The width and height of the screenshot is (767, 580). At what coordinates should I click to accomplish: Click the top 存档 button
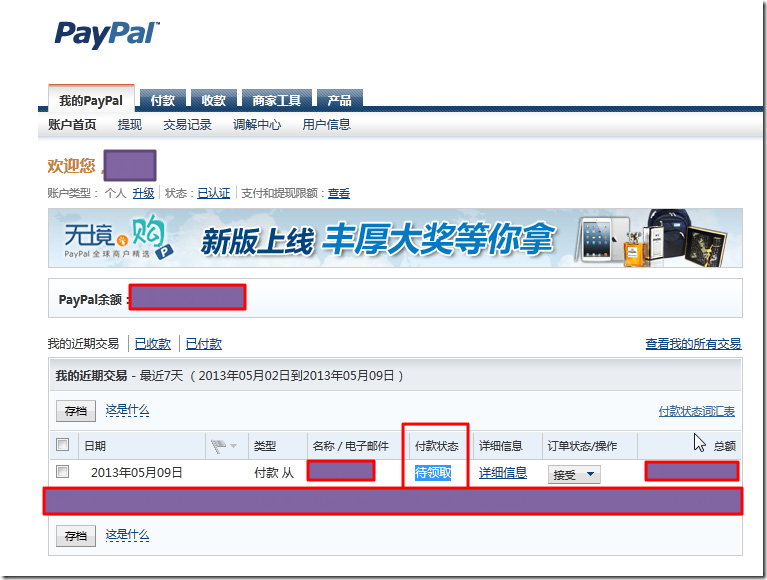tap(76, 411)
